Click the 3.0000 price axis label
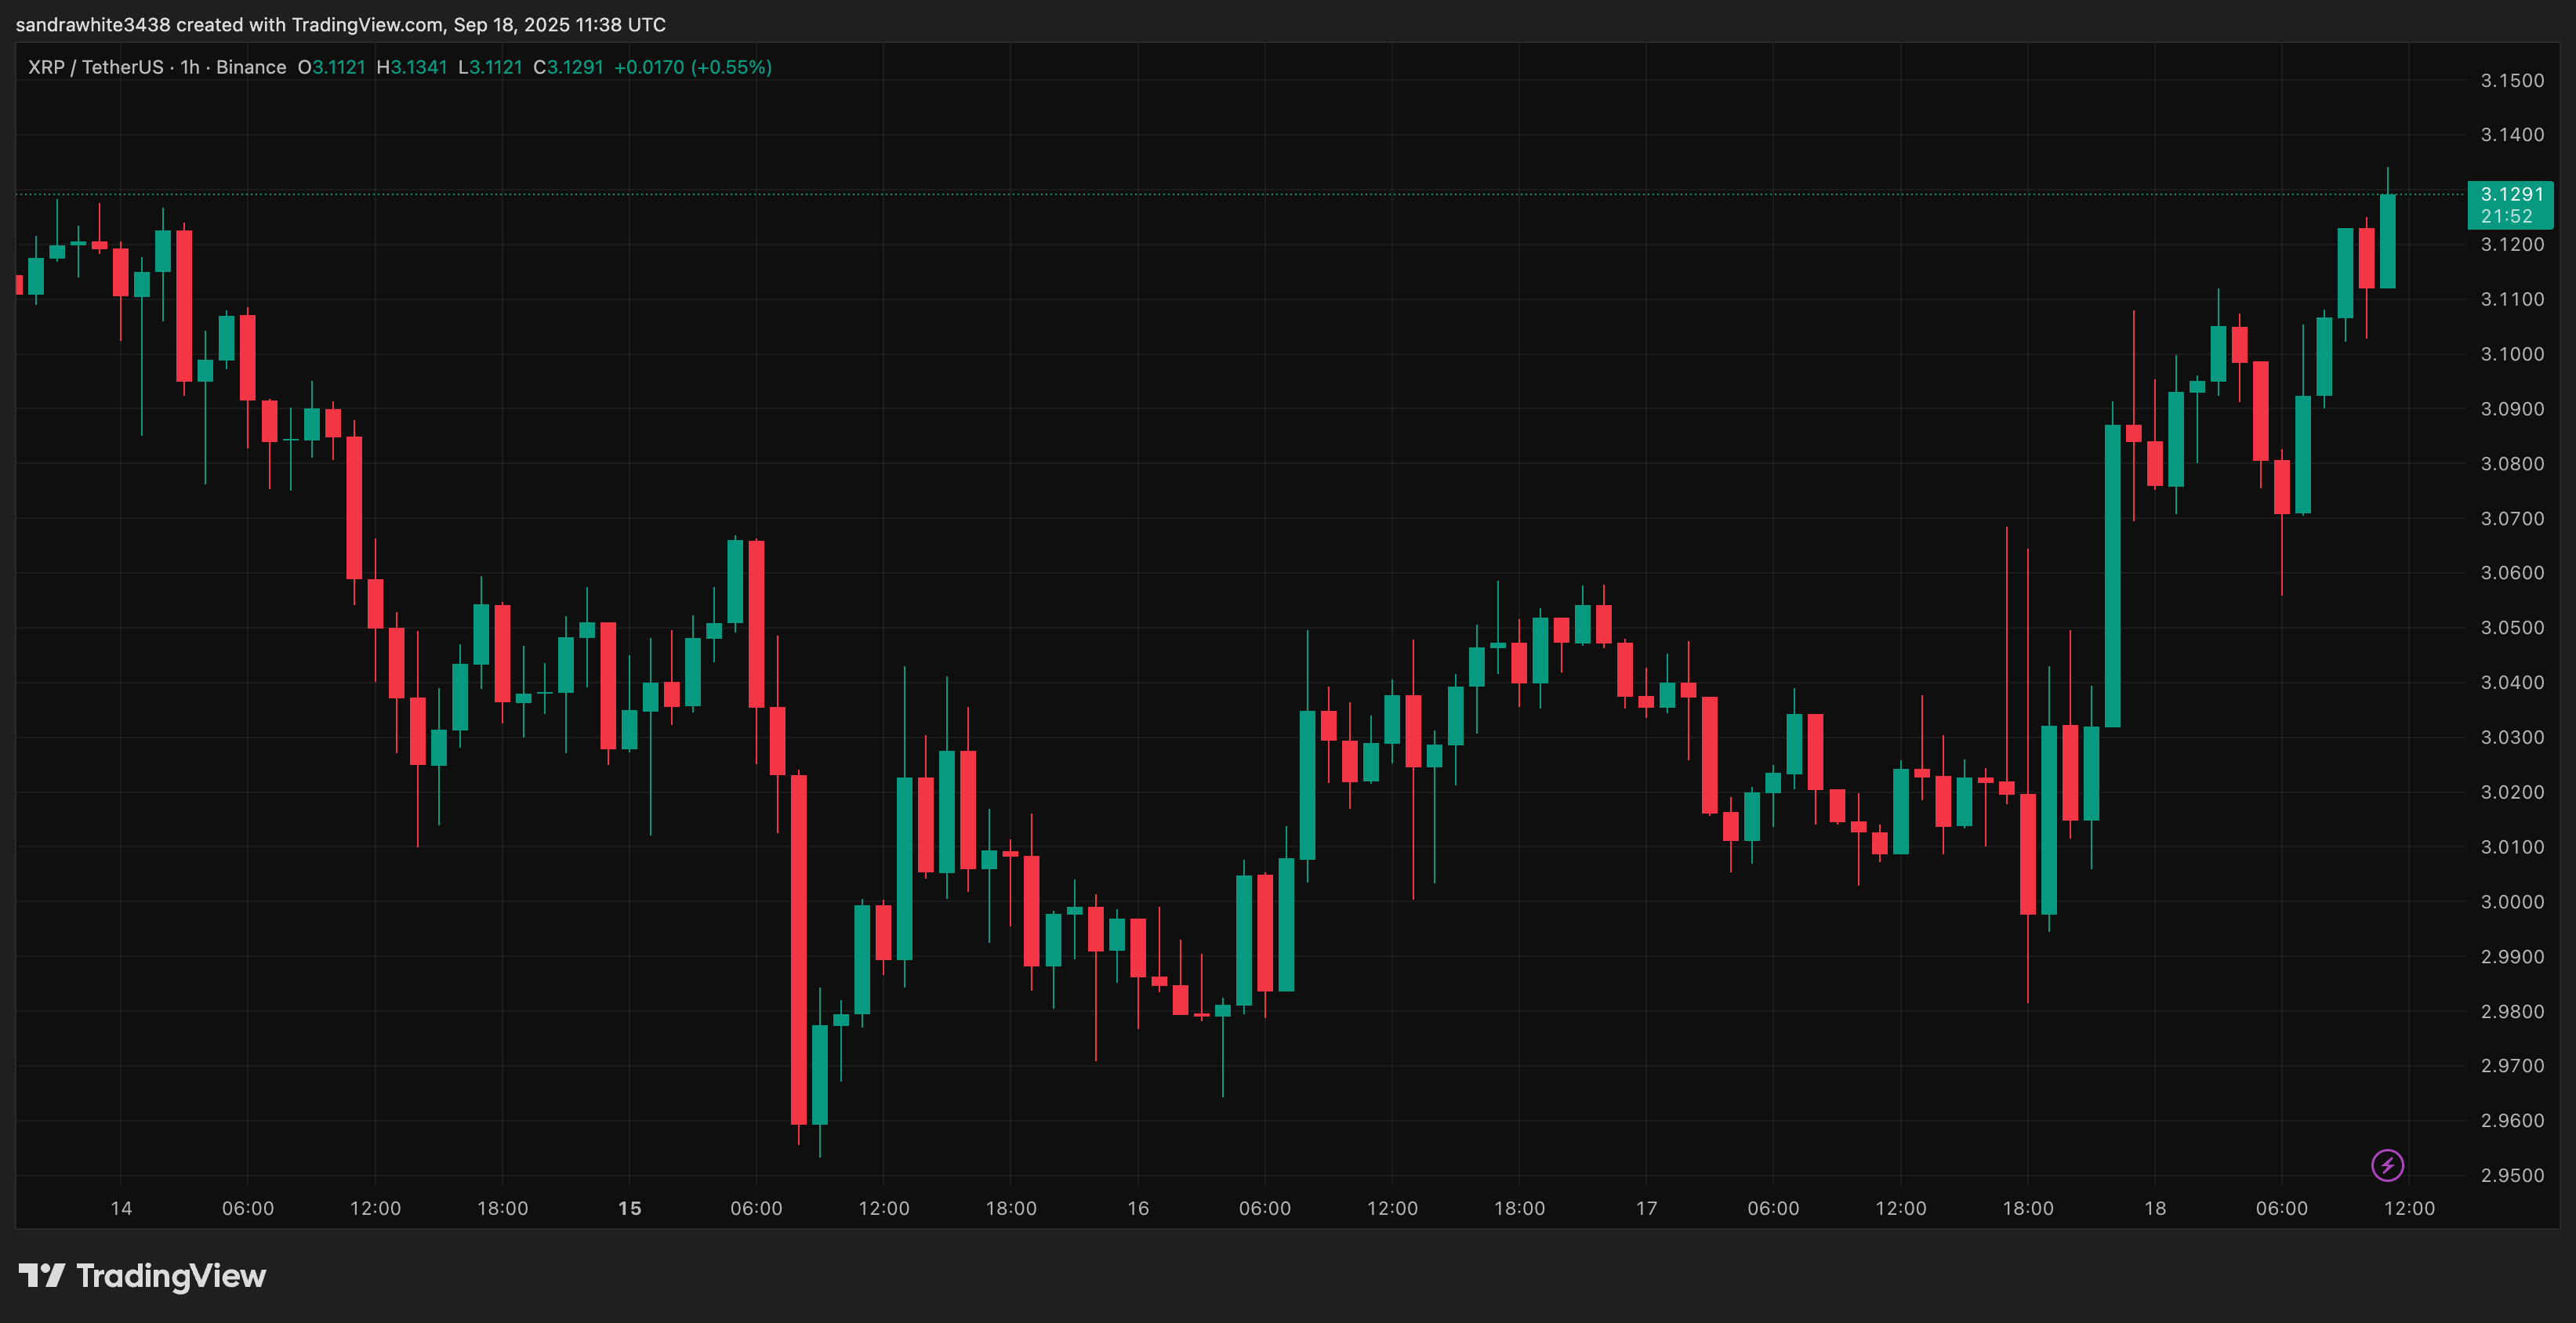Image resolution: width=2576 pixels, height=1323 pixels. coord(2512,902)
